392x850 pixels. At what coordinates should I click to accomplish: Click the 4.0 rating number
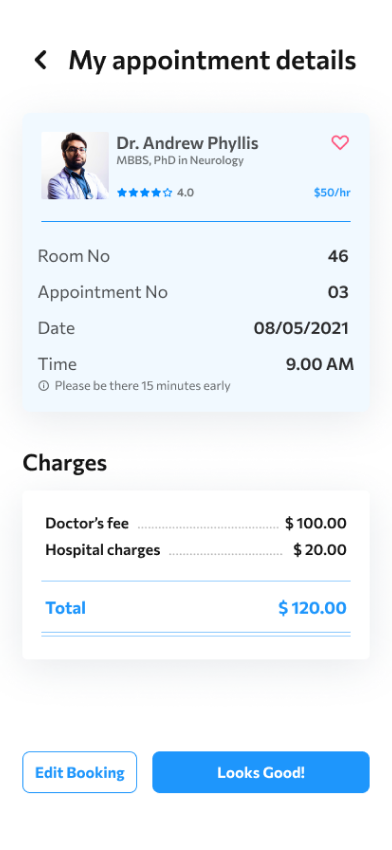(x=185, y=192)
